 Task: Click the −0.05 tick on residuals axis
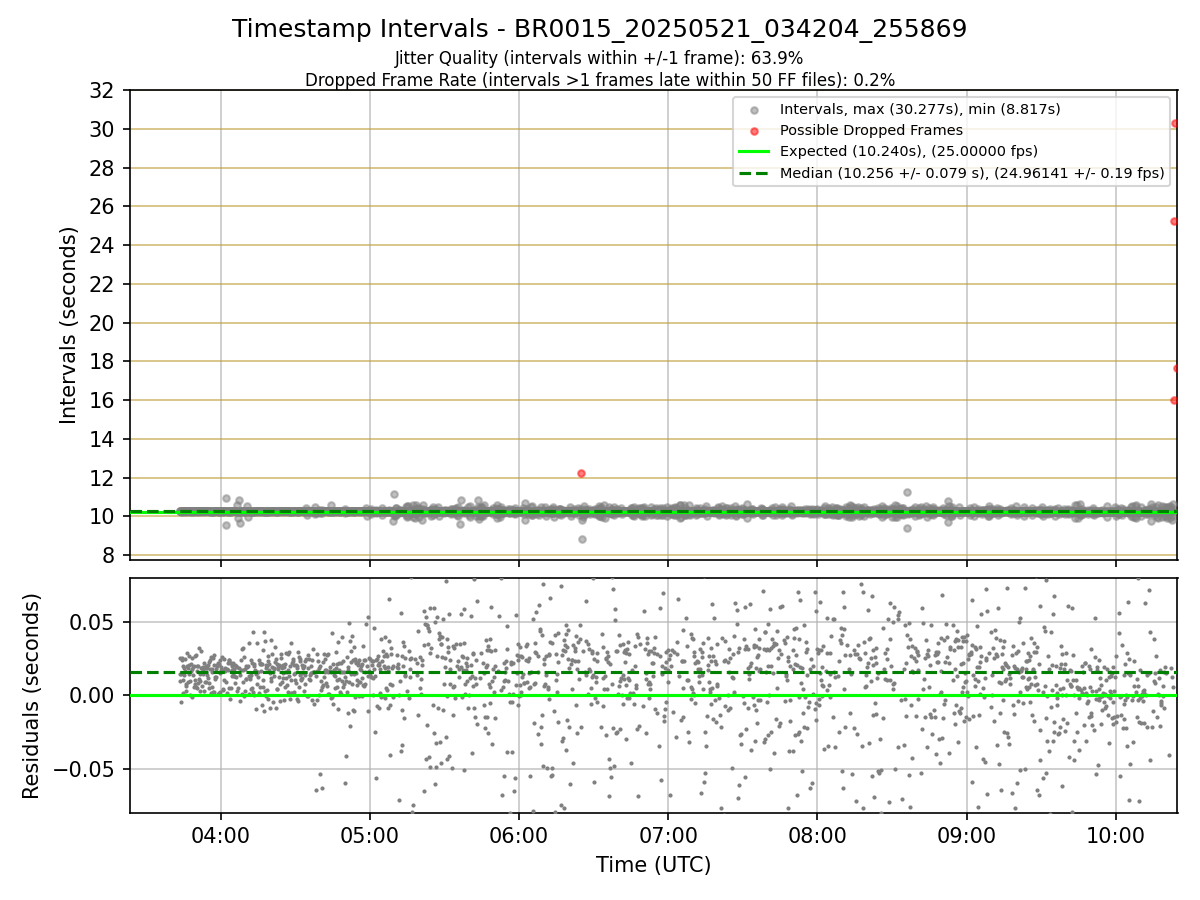click(x=84, y=770)
